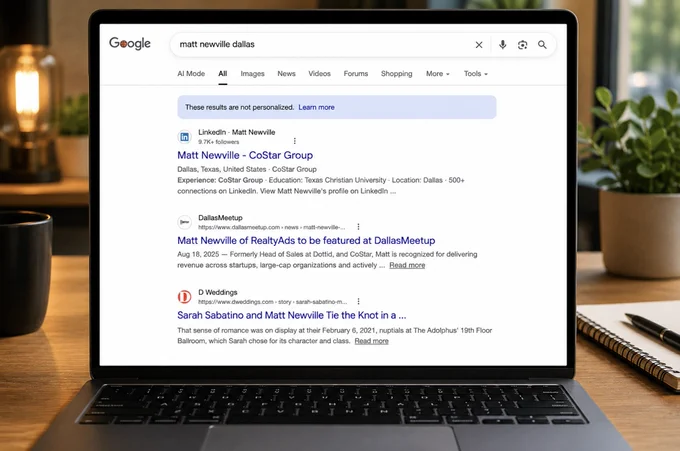Switch to Images tab
This screenshot has height=451, width=680.
point(252,74)
